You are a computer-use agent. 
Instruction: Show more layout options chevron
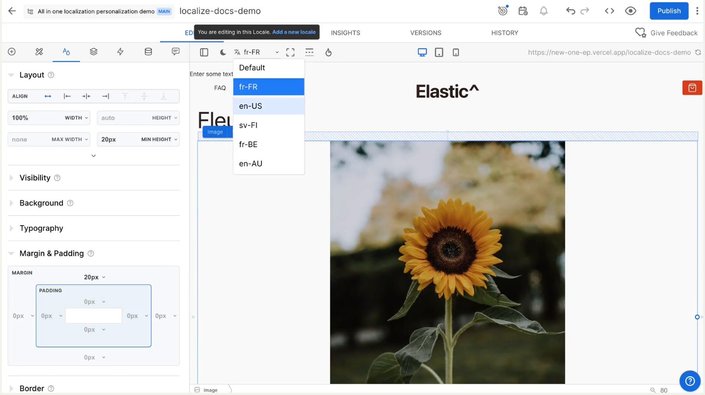click(94, 155)
